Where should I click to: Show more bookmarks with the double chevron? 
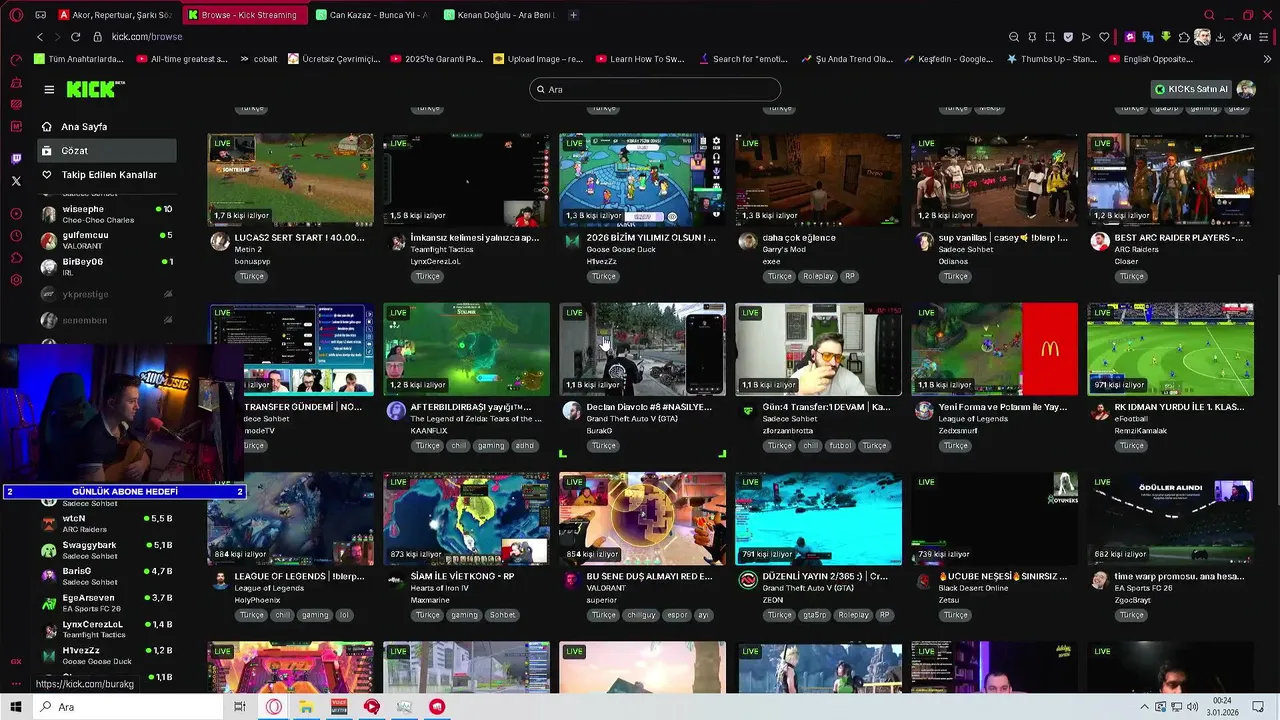pos(1265,59)
